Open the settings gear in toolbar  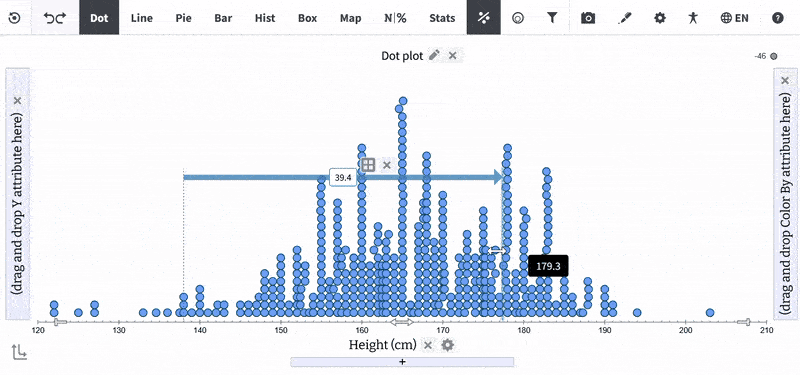click(660, 18)
